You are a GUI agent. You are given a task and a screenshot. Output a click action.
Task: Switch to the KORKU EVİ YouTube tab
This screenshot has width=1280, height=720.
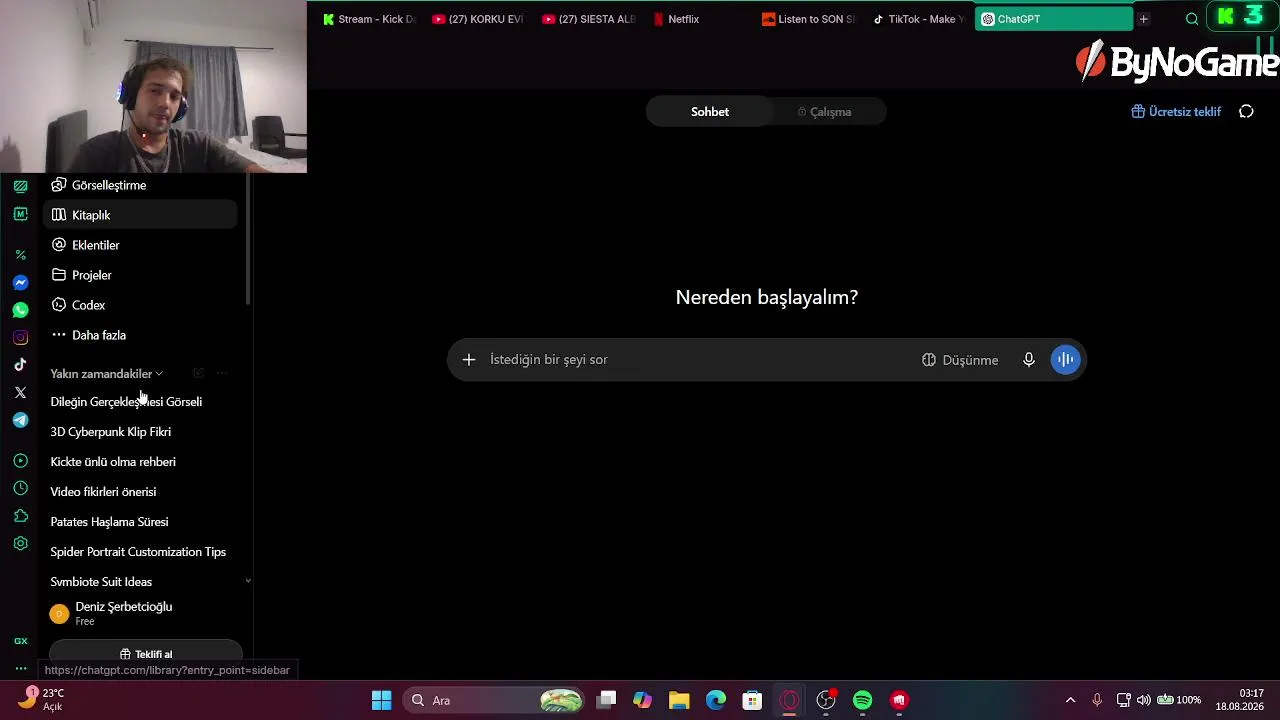point(478,19)
